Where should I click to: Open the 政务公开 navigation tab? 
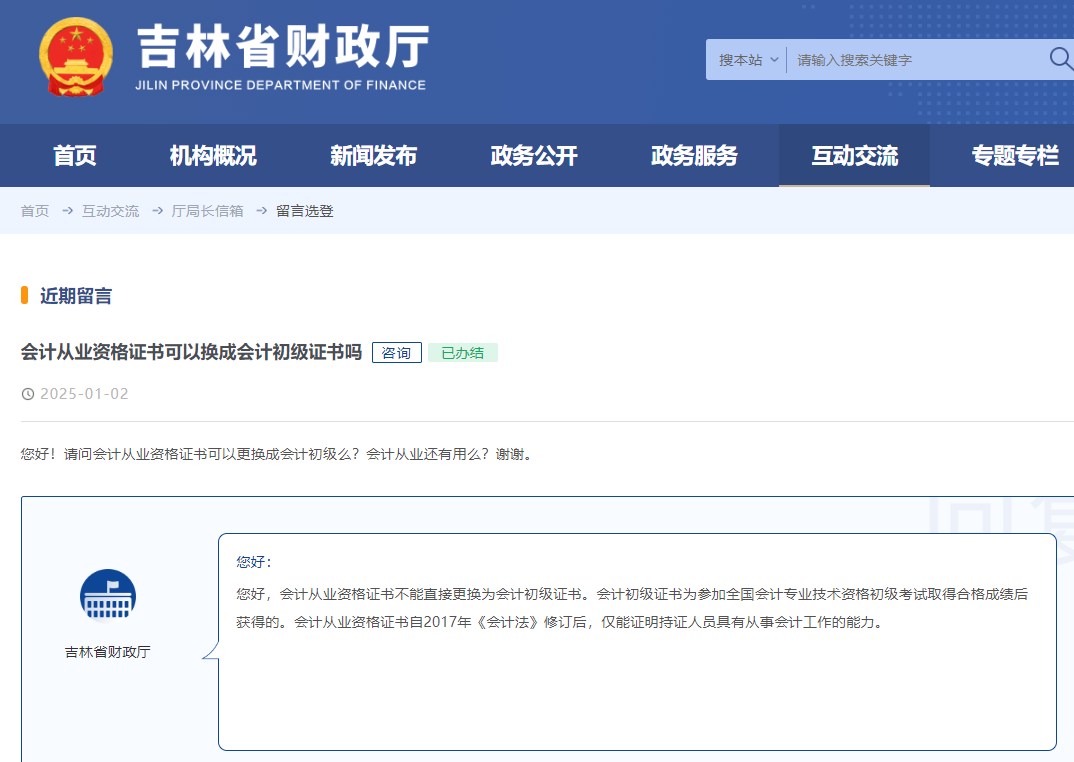pos(534,156)
